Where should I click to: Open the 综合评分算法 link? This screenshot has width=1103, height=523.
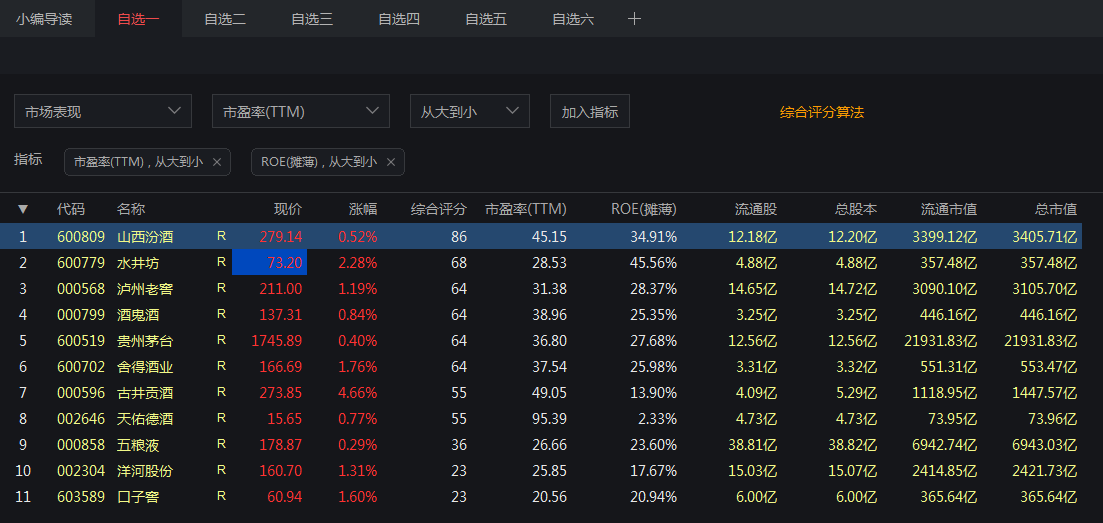pos(822,112)
